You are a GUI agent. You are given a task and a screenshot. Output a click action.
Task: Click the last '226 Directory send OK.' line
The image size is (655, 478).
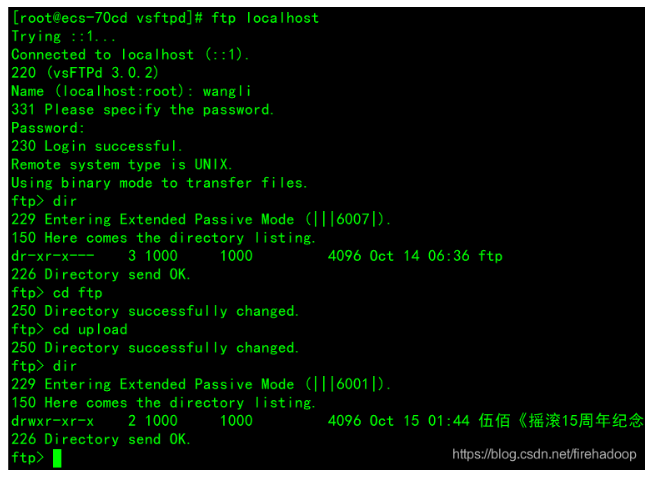point(101,439)
